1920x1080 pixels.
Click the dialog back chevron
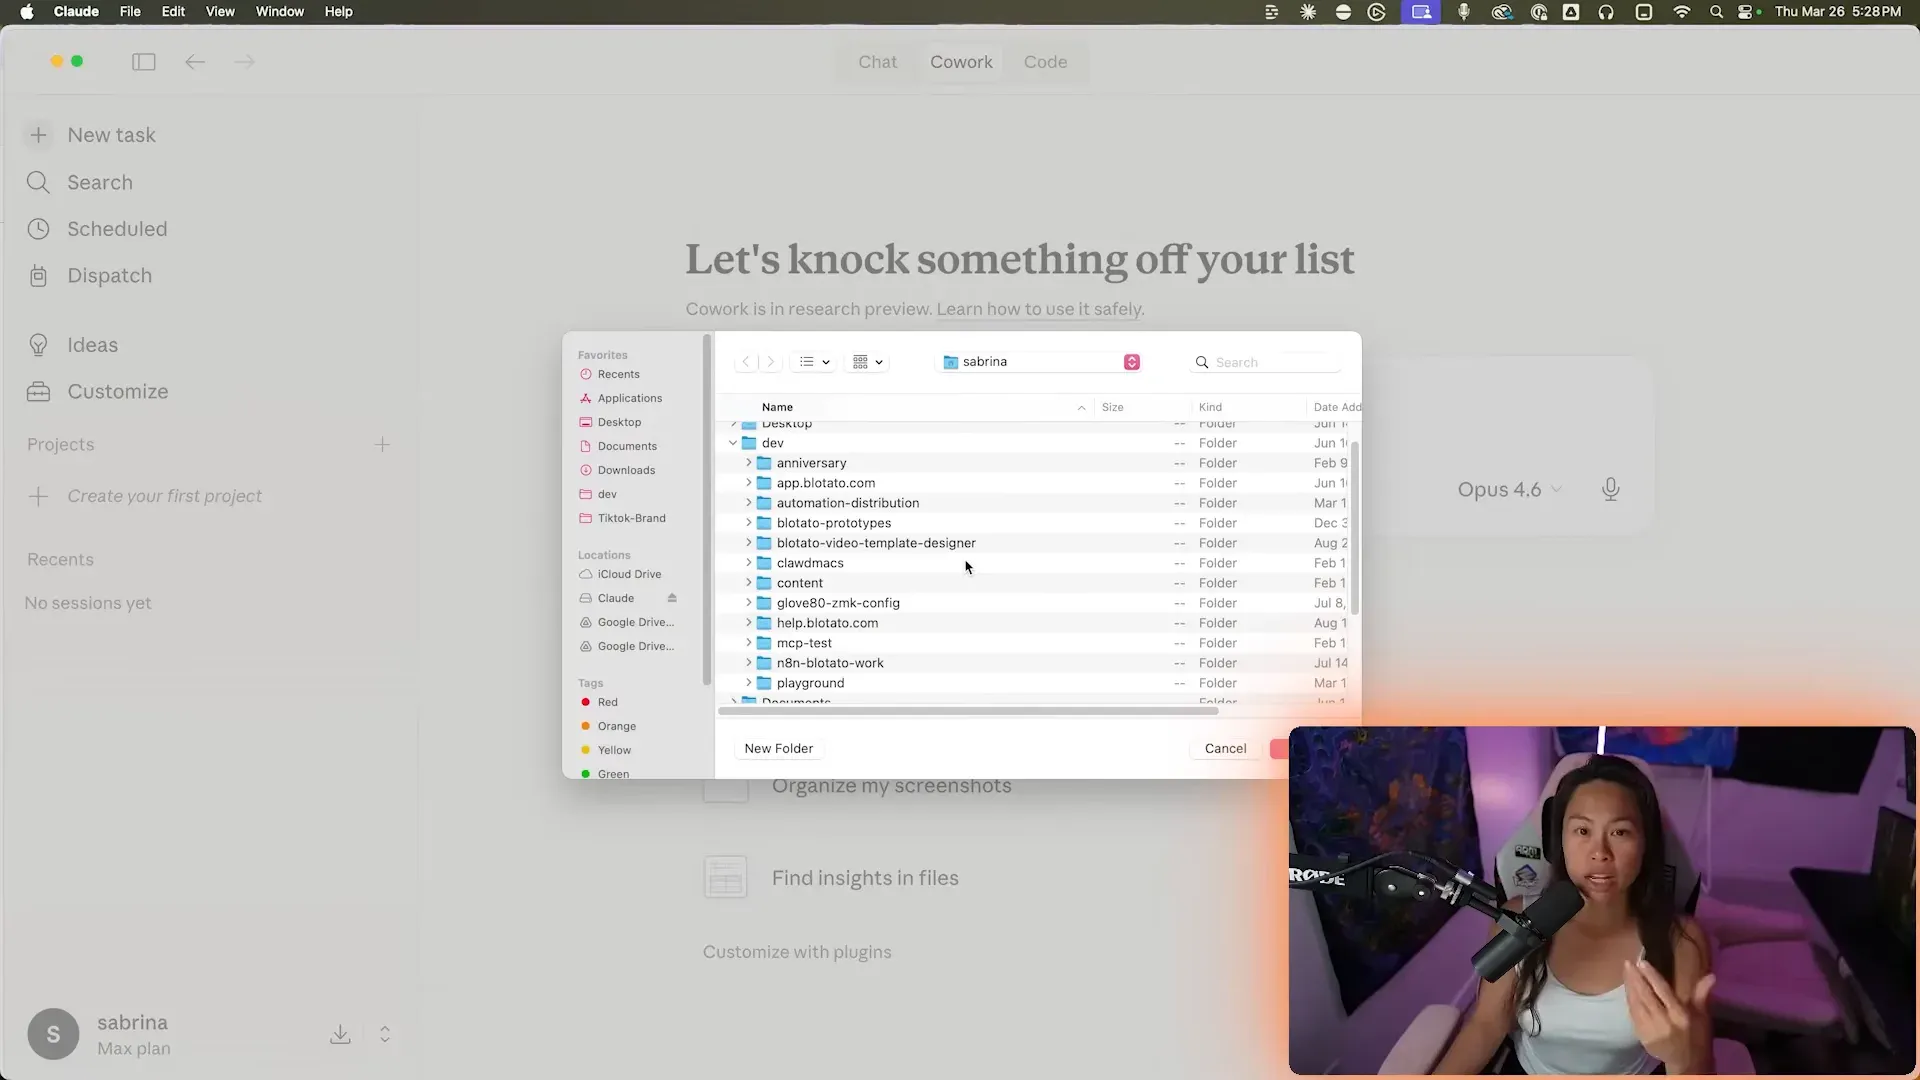[745, 362]
